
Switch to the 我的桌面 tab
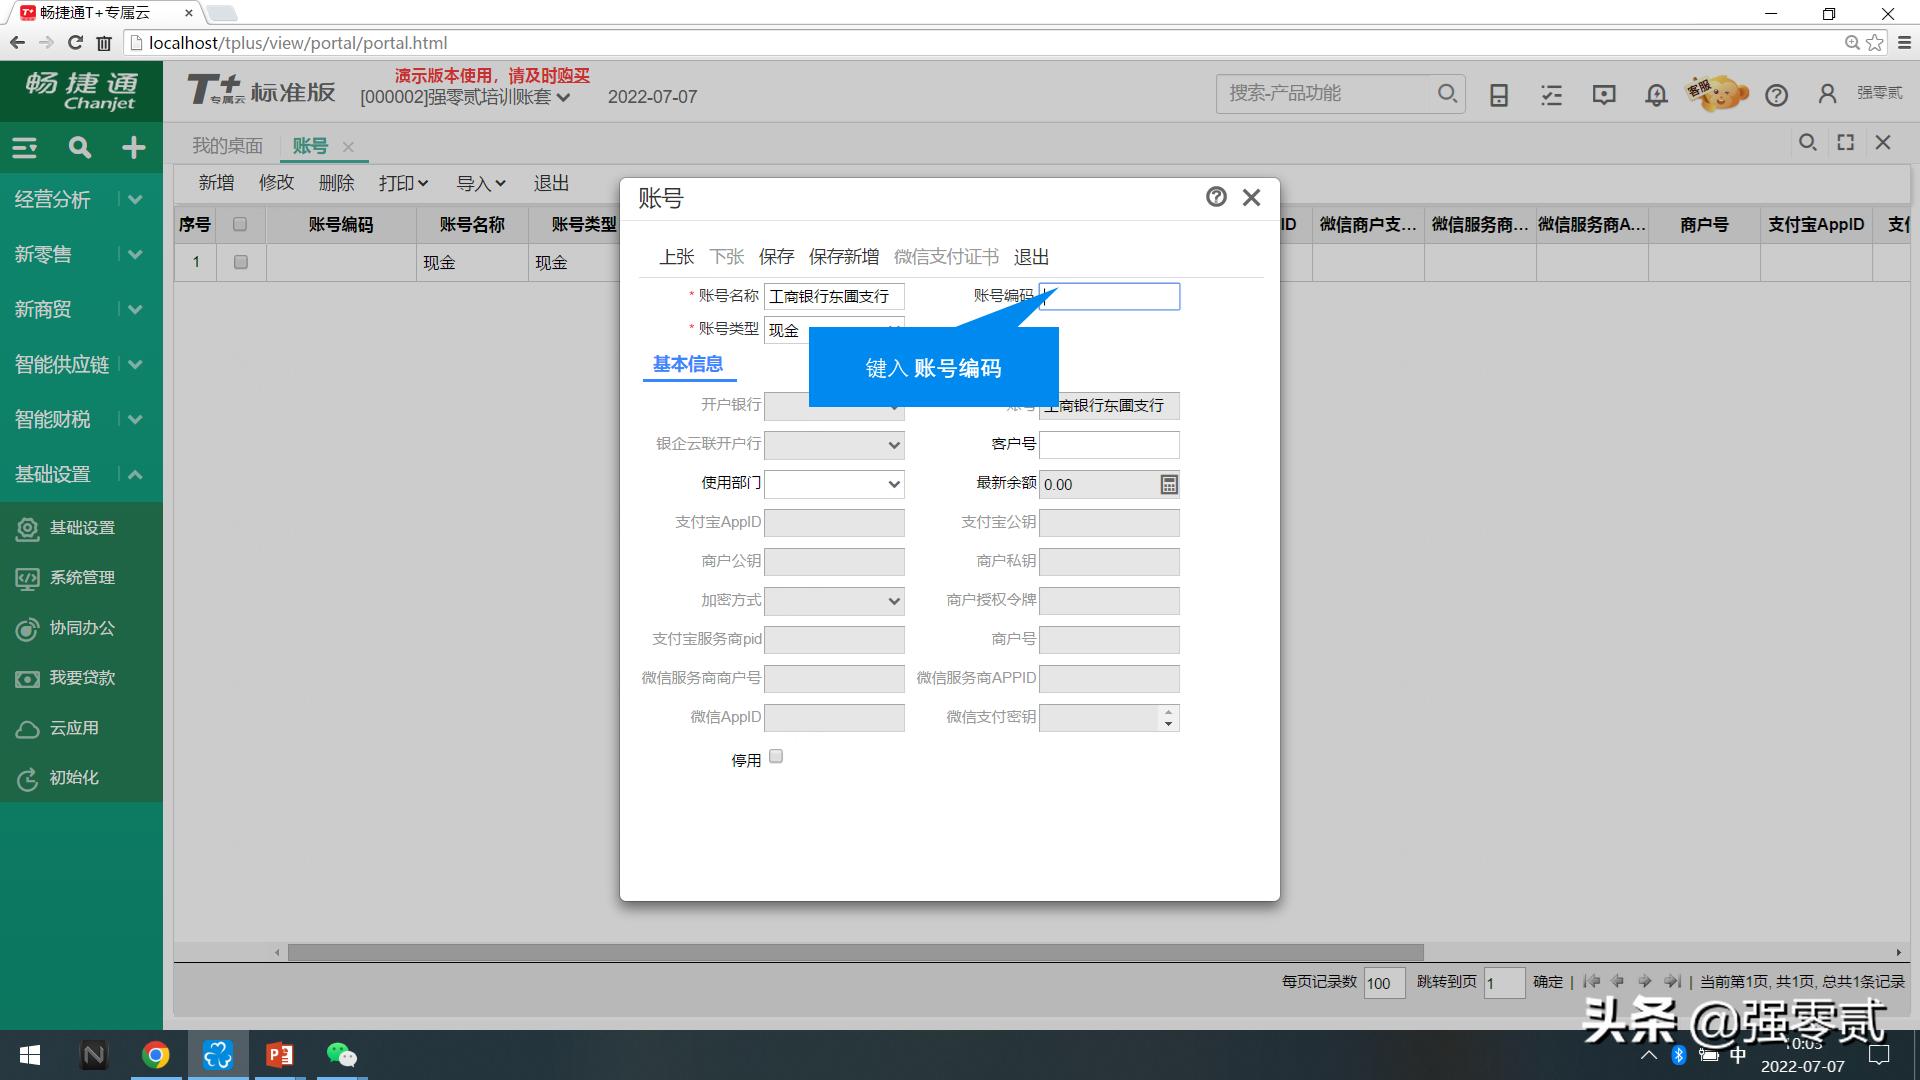coord(227,145)
